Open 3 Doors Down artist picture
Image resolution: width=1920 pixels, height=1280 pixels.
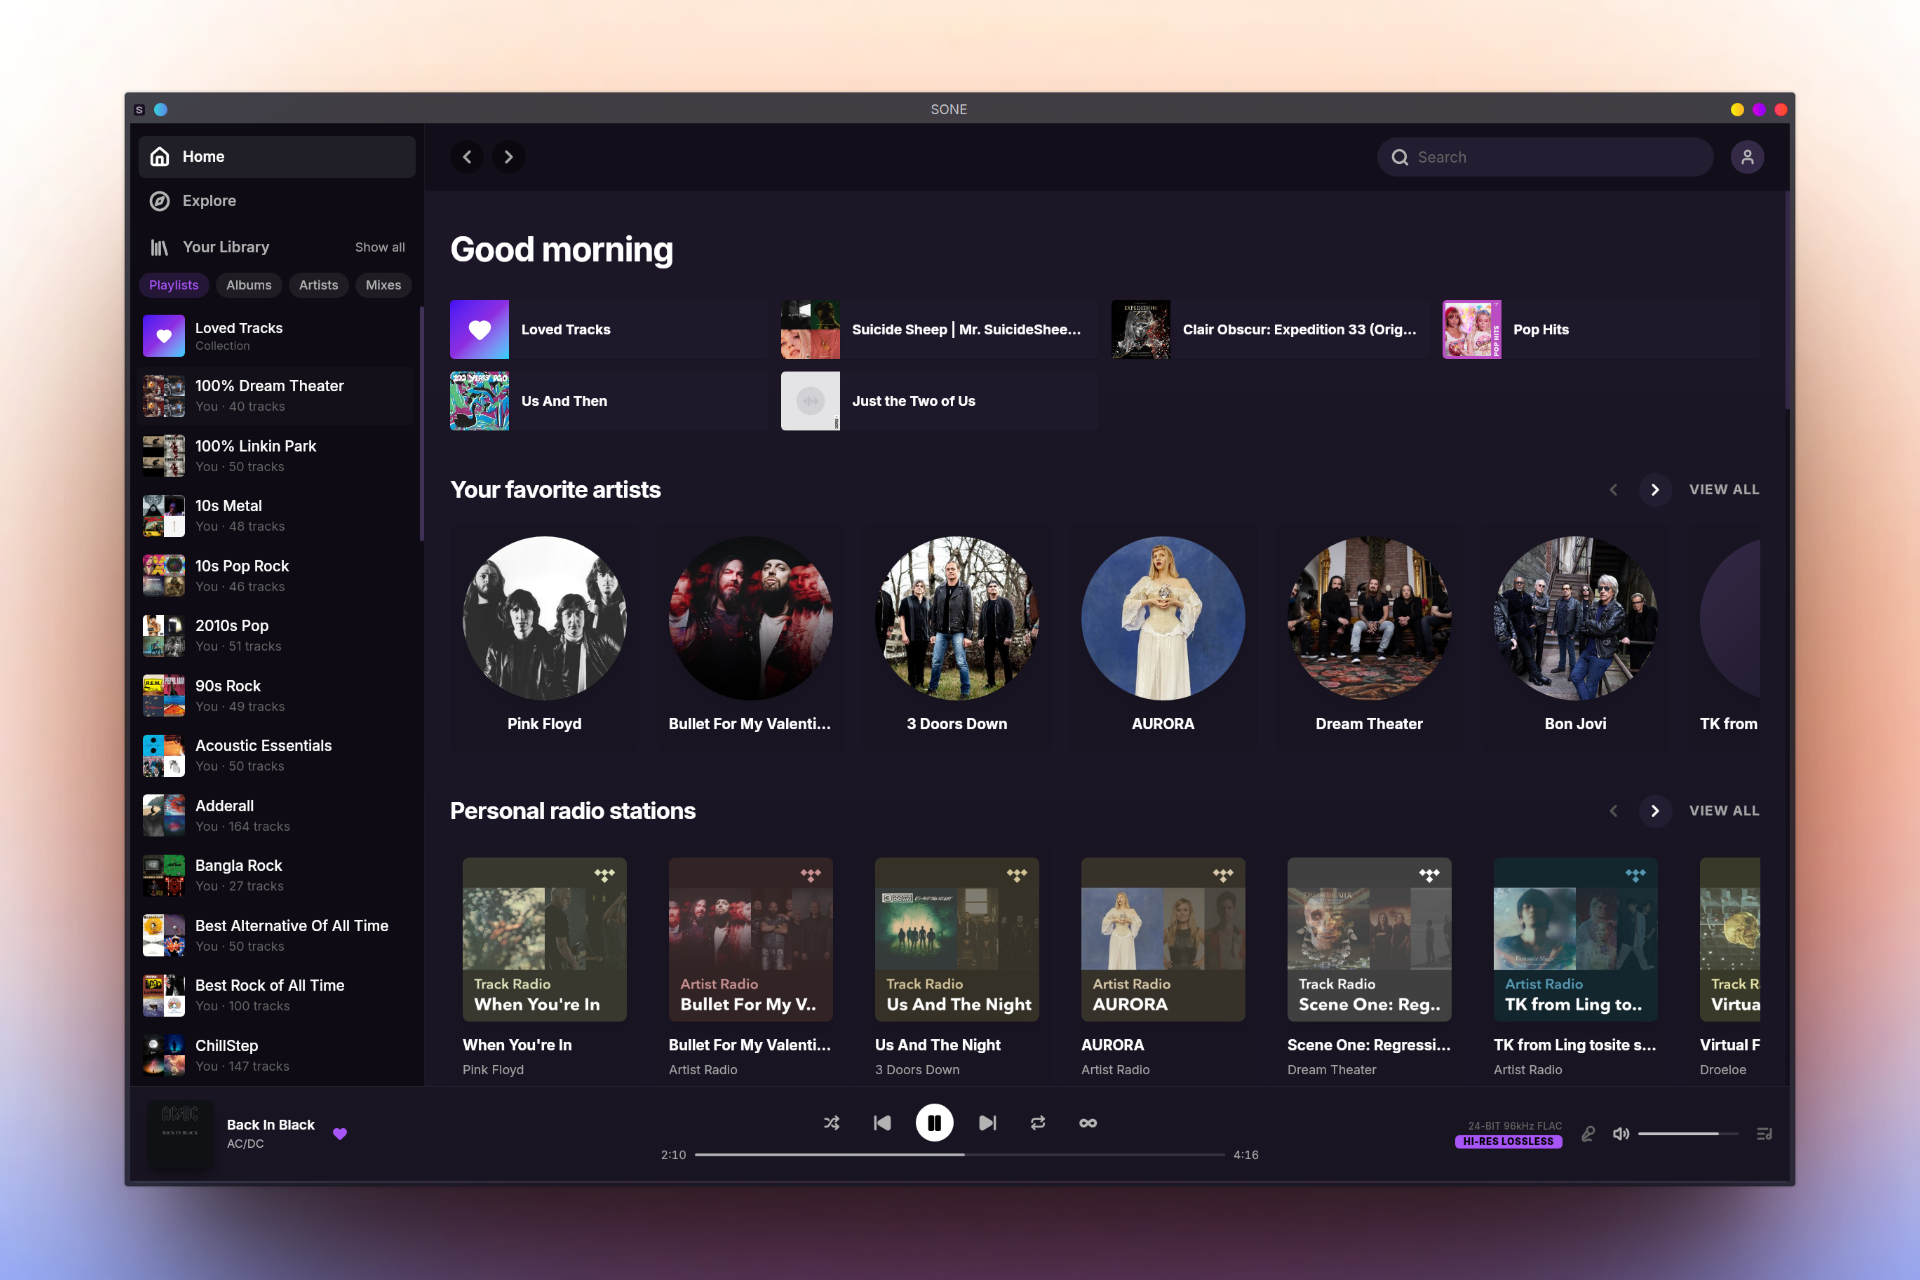[957, 618]
